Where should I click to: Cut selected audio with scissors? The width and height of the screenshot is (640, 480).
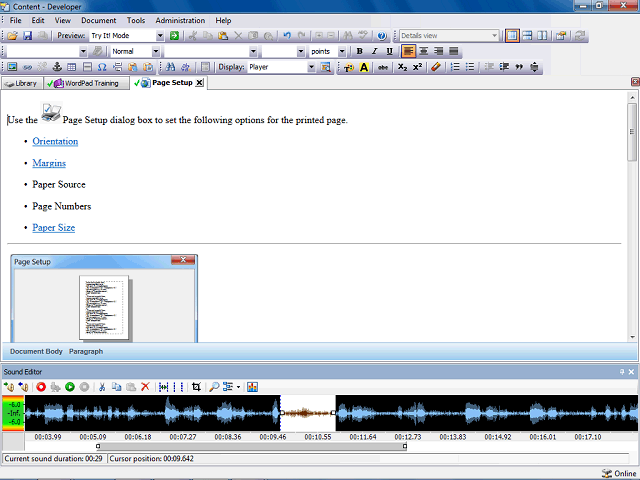pyautogui.click(x=102, y=387)
